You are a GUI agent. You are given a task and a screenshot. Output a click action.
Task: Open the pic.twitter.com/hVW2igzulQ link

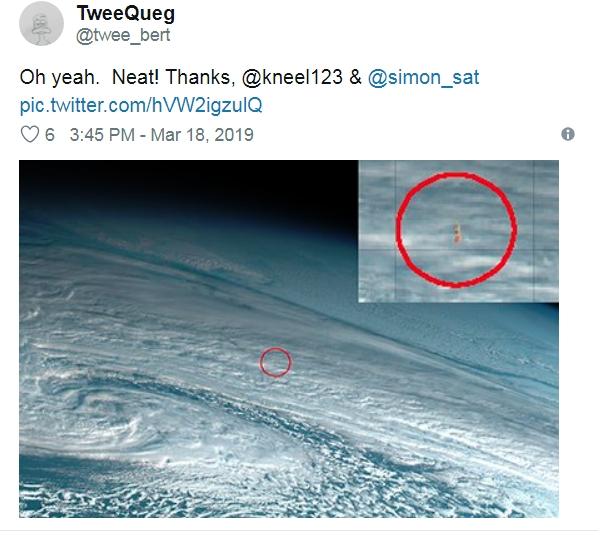click(x=141, y=105)
